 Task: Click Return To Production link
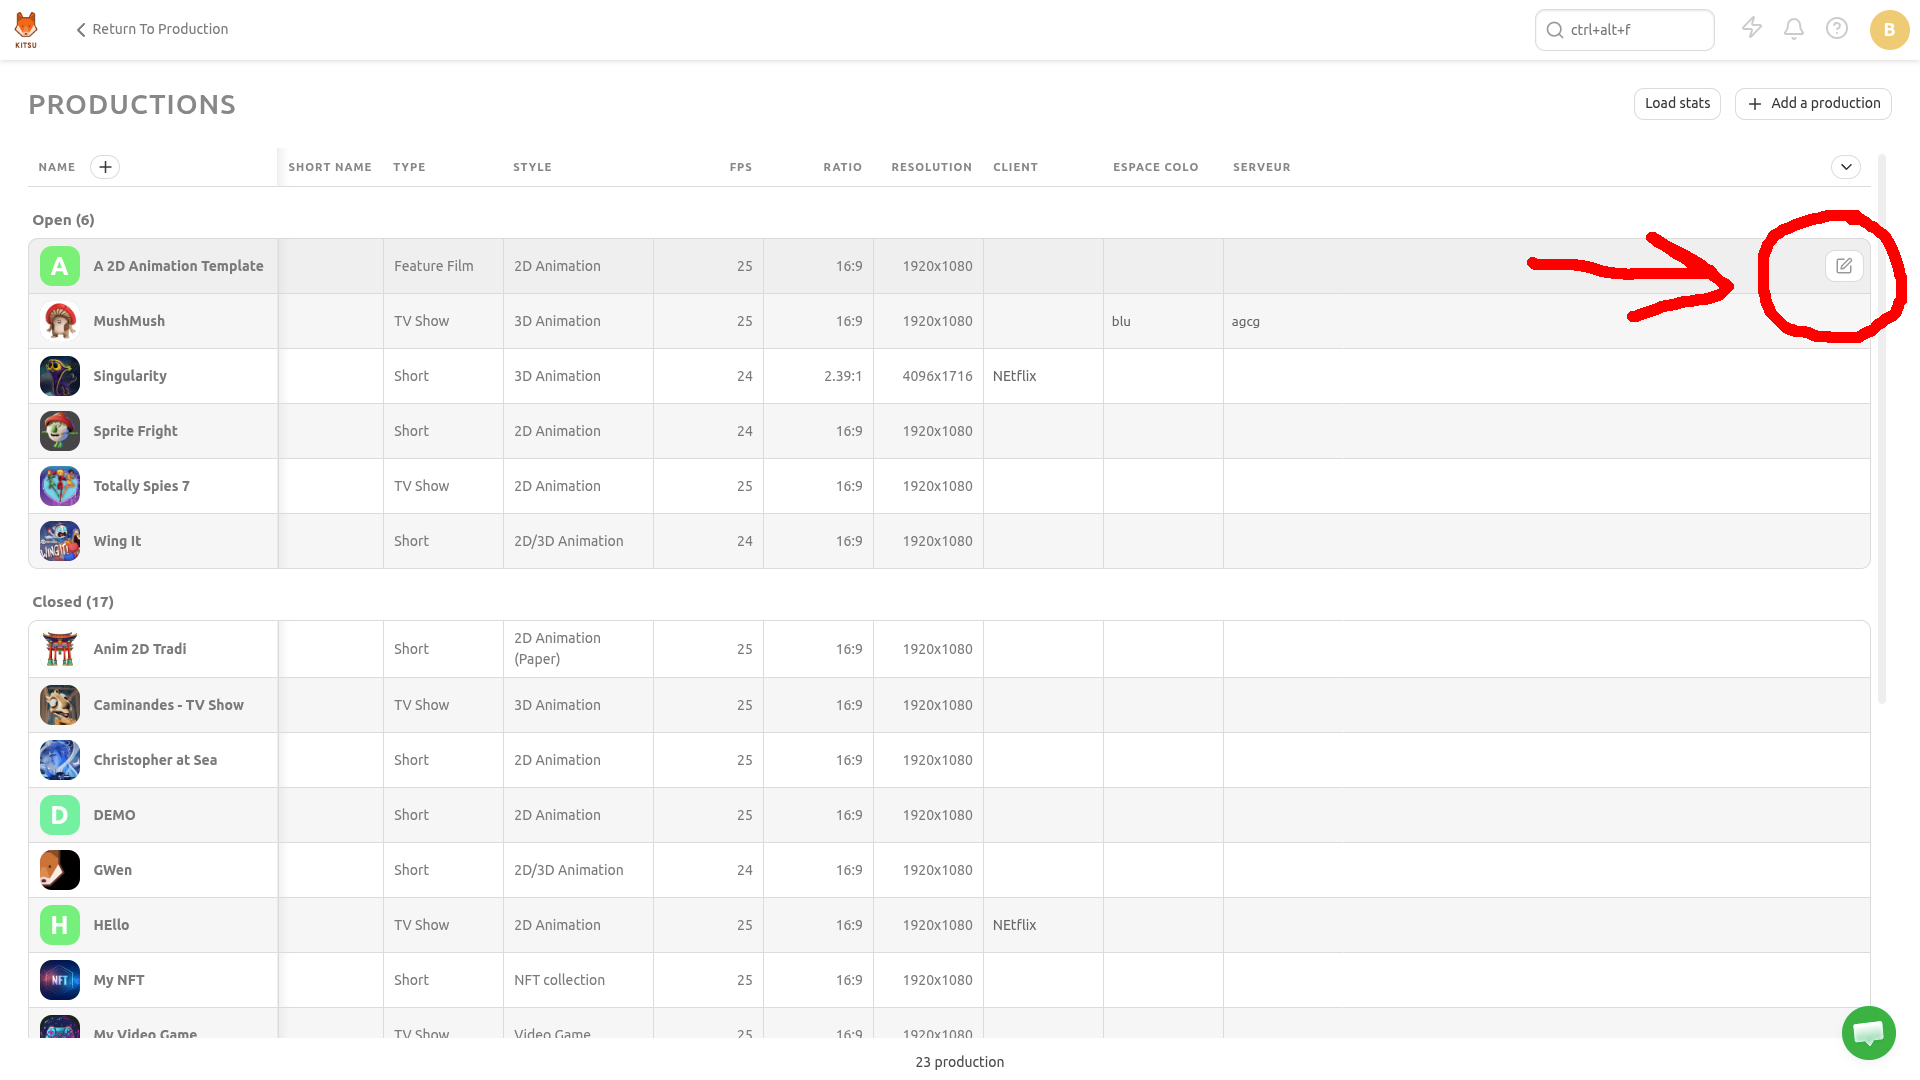click(152, 29)
